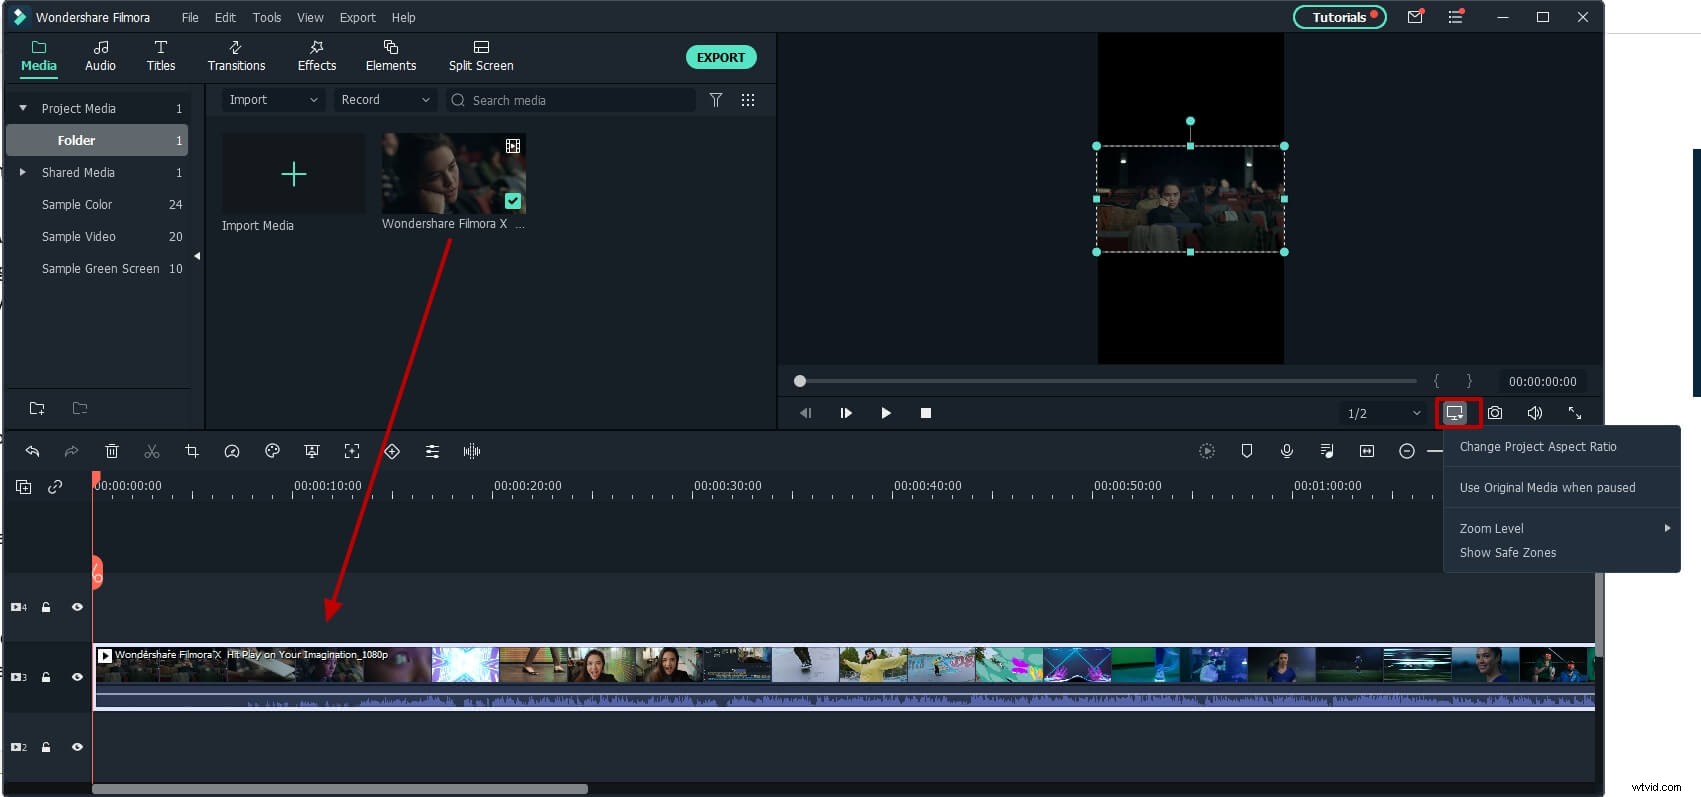The height and width of the screenshot is (797, 1701).
Task: Click the Record Voiceover microphone icon
Action: [1287, 451]
